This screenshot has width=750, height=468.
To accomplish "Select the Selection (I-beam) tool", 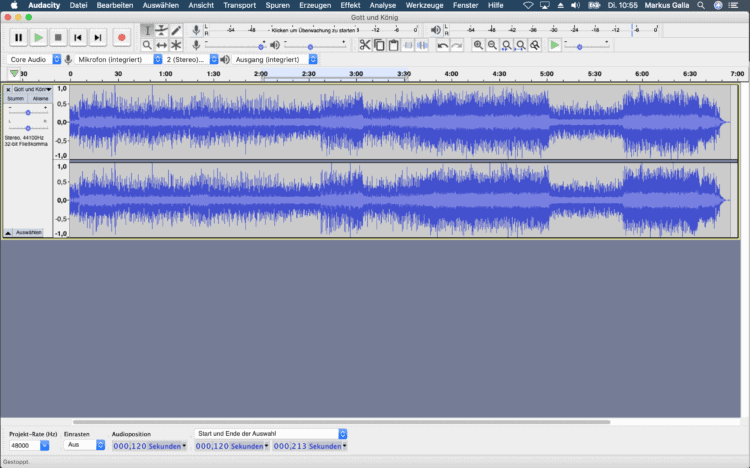I will (x=147, y=31).
